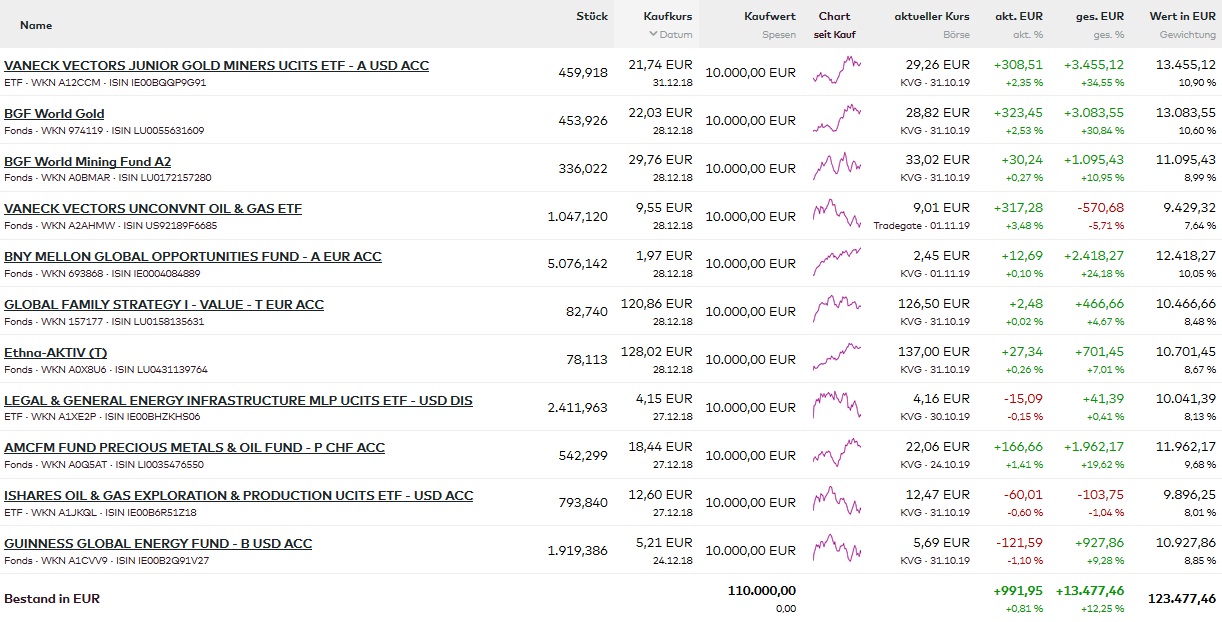1222x622 pixels.
Task: Open VANECK VECTORS UNCONVNT OIL & GAS ETF
Action: click(x=153, y=209)
